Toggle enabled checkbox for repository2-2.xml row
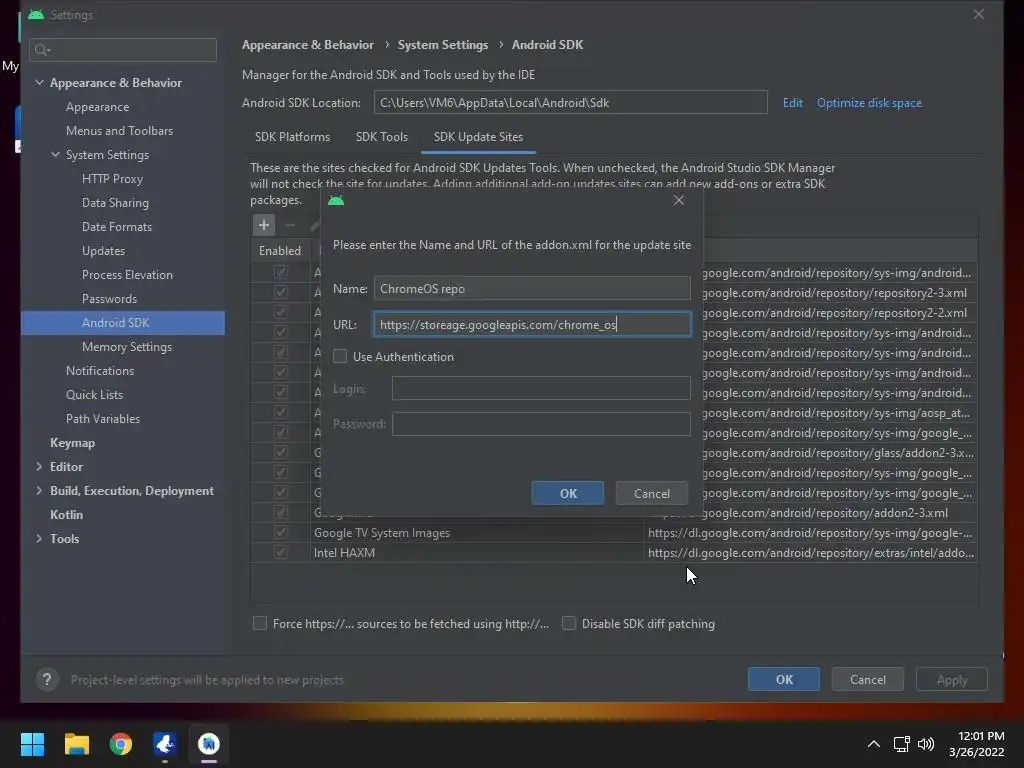 coord(281,313)
